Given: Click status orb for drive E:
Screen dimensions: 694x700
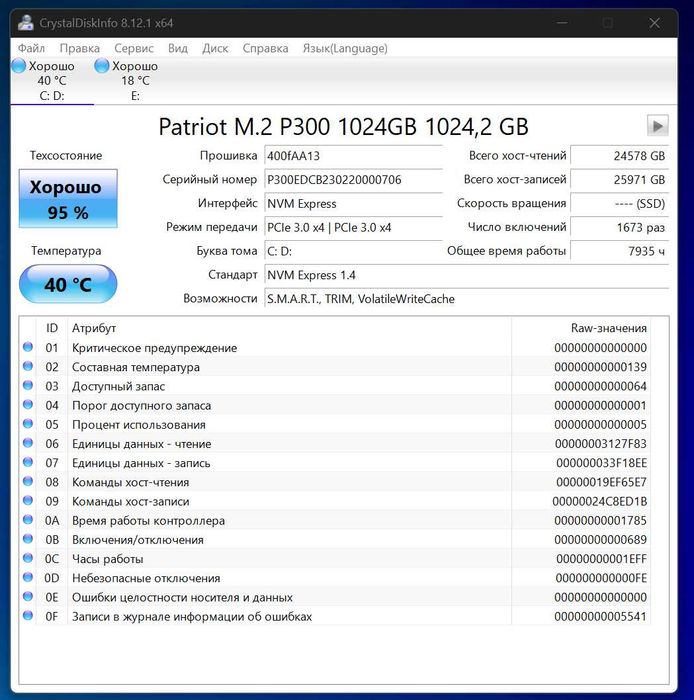Looking at the screenshot, I should [x=102, y=66].
